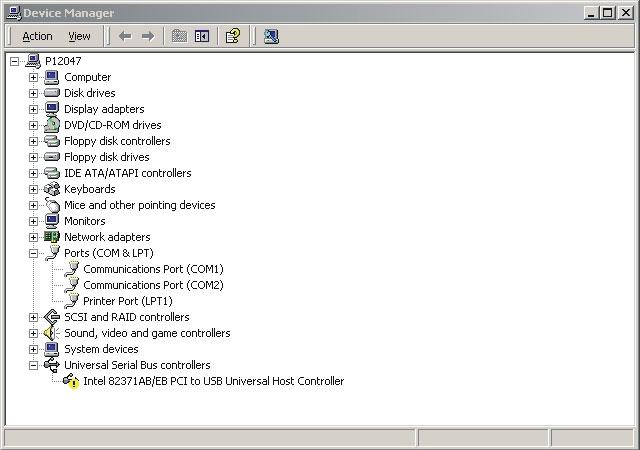640x450 pixels.
Task: Click the Back arrow toolbar icon
Action: point(125,36)
